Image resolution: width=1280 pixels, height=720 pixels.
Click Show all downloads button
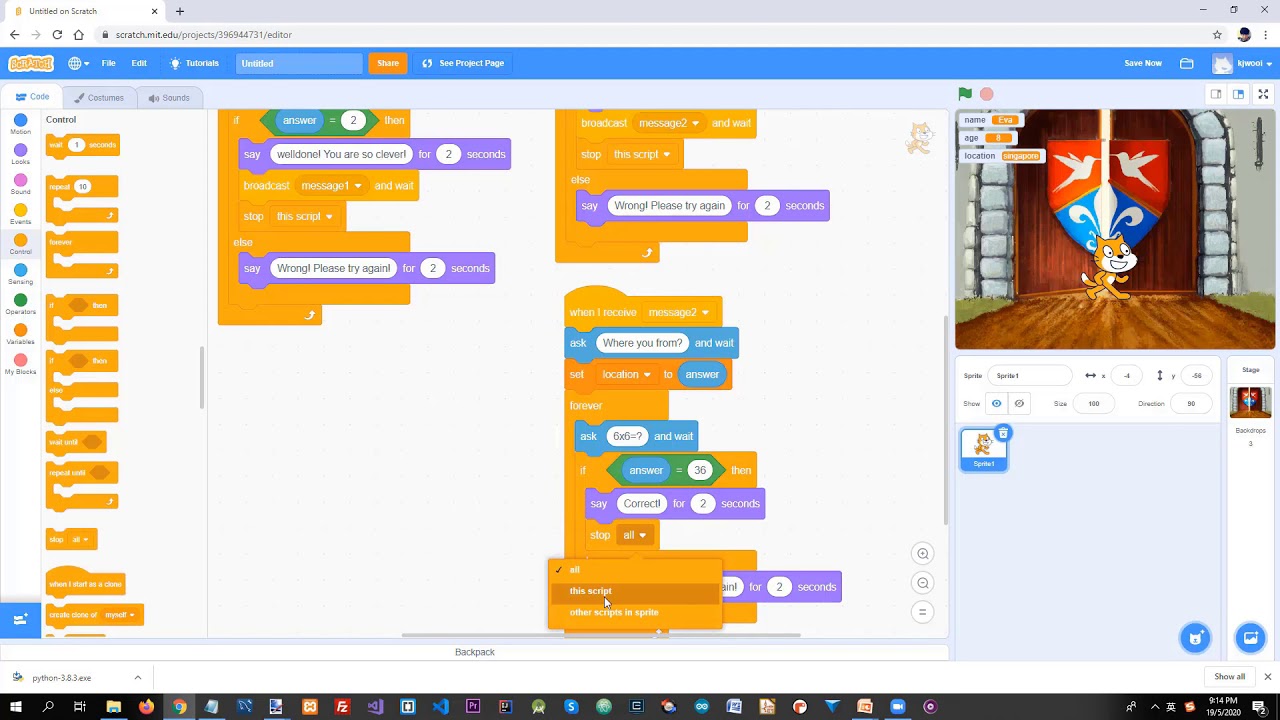pos(1229,677)
